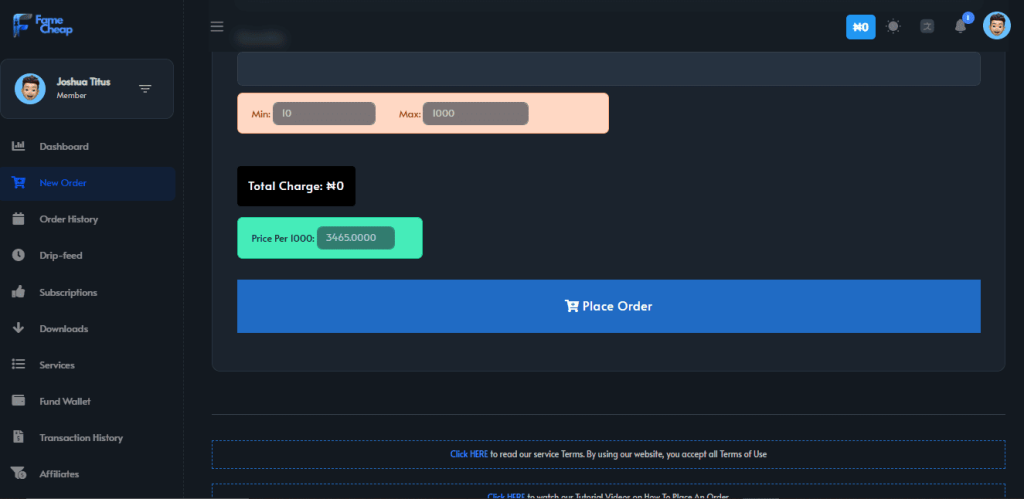Open the language translate icon

click(x=927, y=27)
